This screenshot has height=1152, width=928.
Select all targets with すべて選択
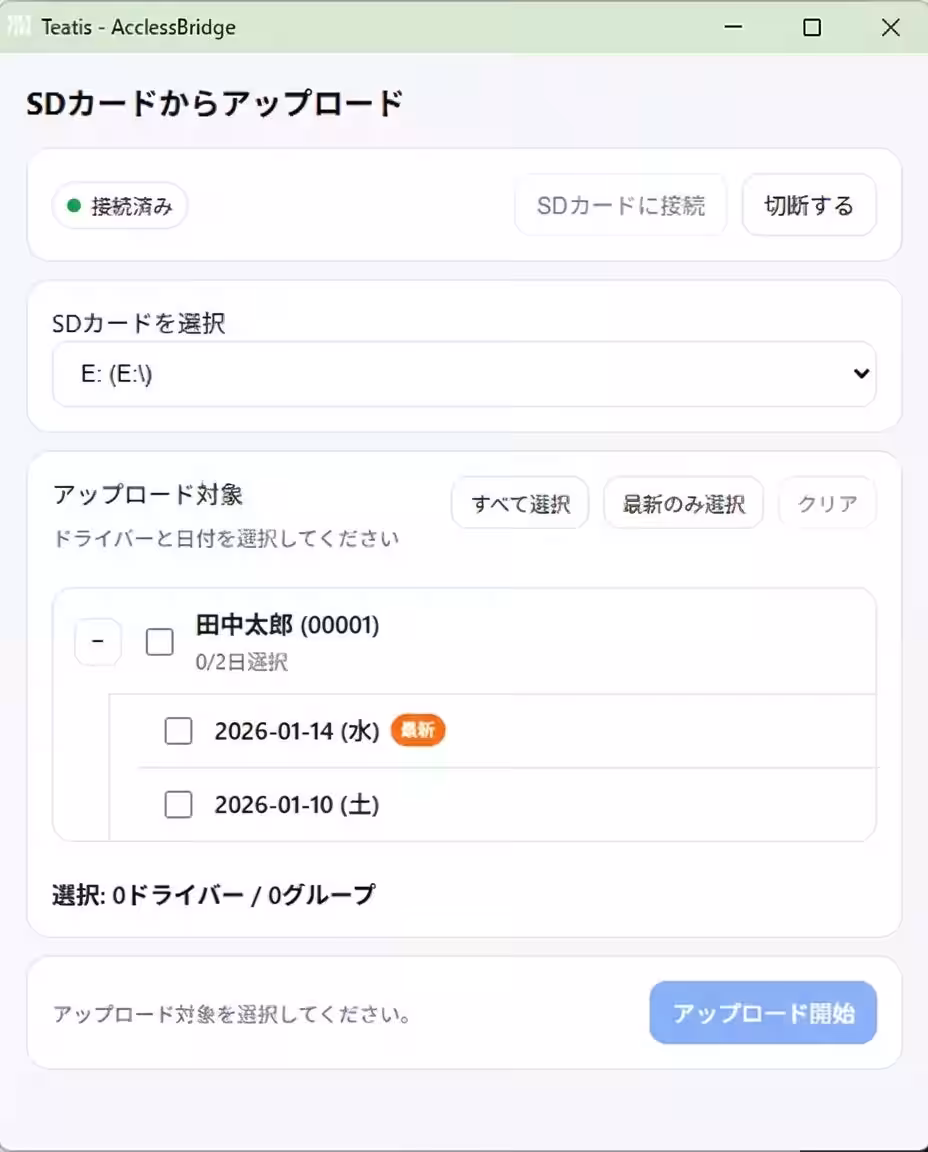tap(519, 503)
